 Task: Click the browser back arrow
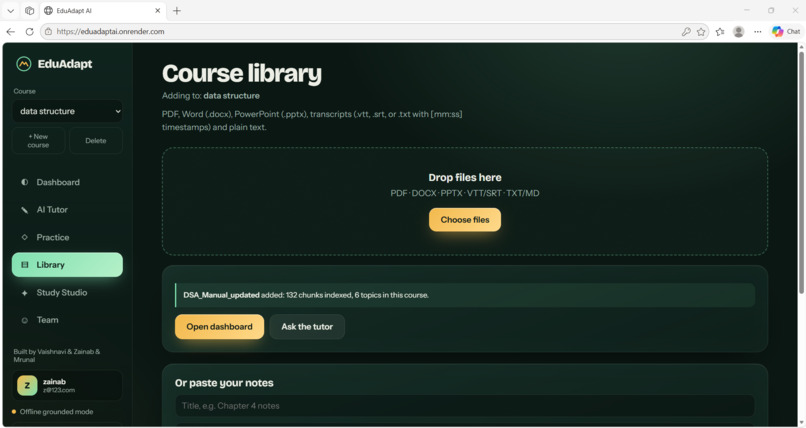[x=10, y=32]
